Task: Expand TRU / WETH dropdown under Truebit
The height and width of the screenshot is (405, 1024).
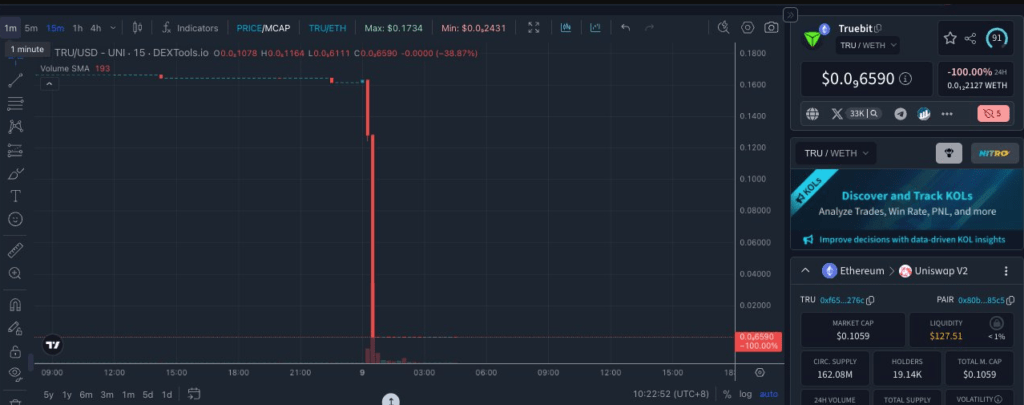Action: (x=867, y=45)
